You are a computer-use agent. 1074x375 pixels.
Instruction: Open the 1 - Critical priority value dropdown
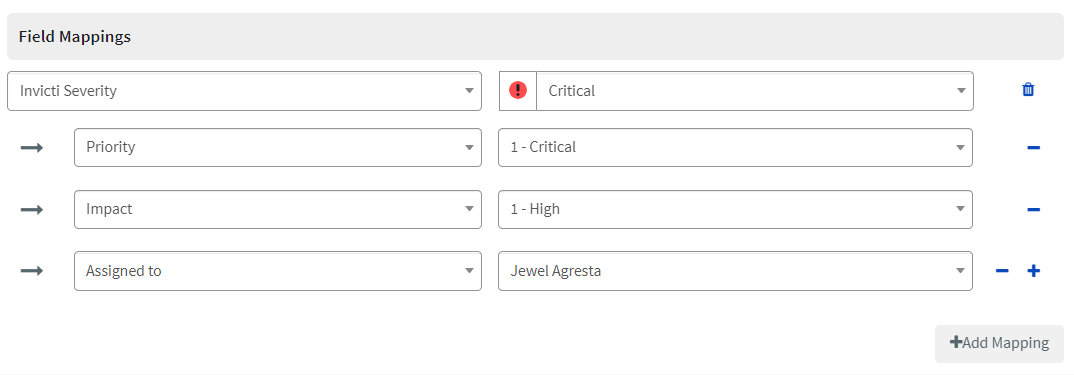[x=735, y=147]
